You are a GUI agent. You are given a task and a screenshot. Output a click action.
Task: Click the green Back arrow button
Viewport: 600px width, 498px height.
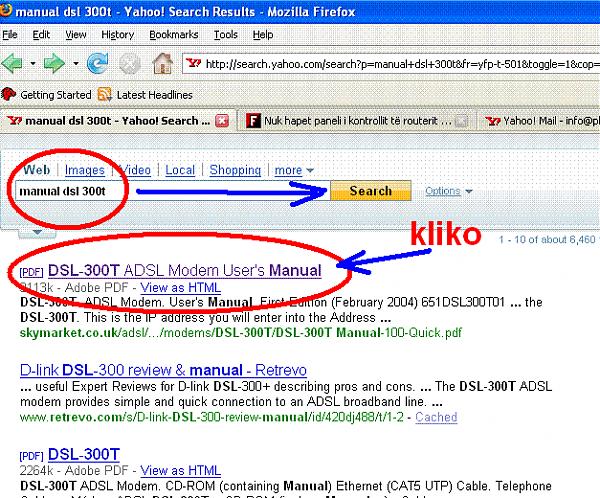coord(12,63)
